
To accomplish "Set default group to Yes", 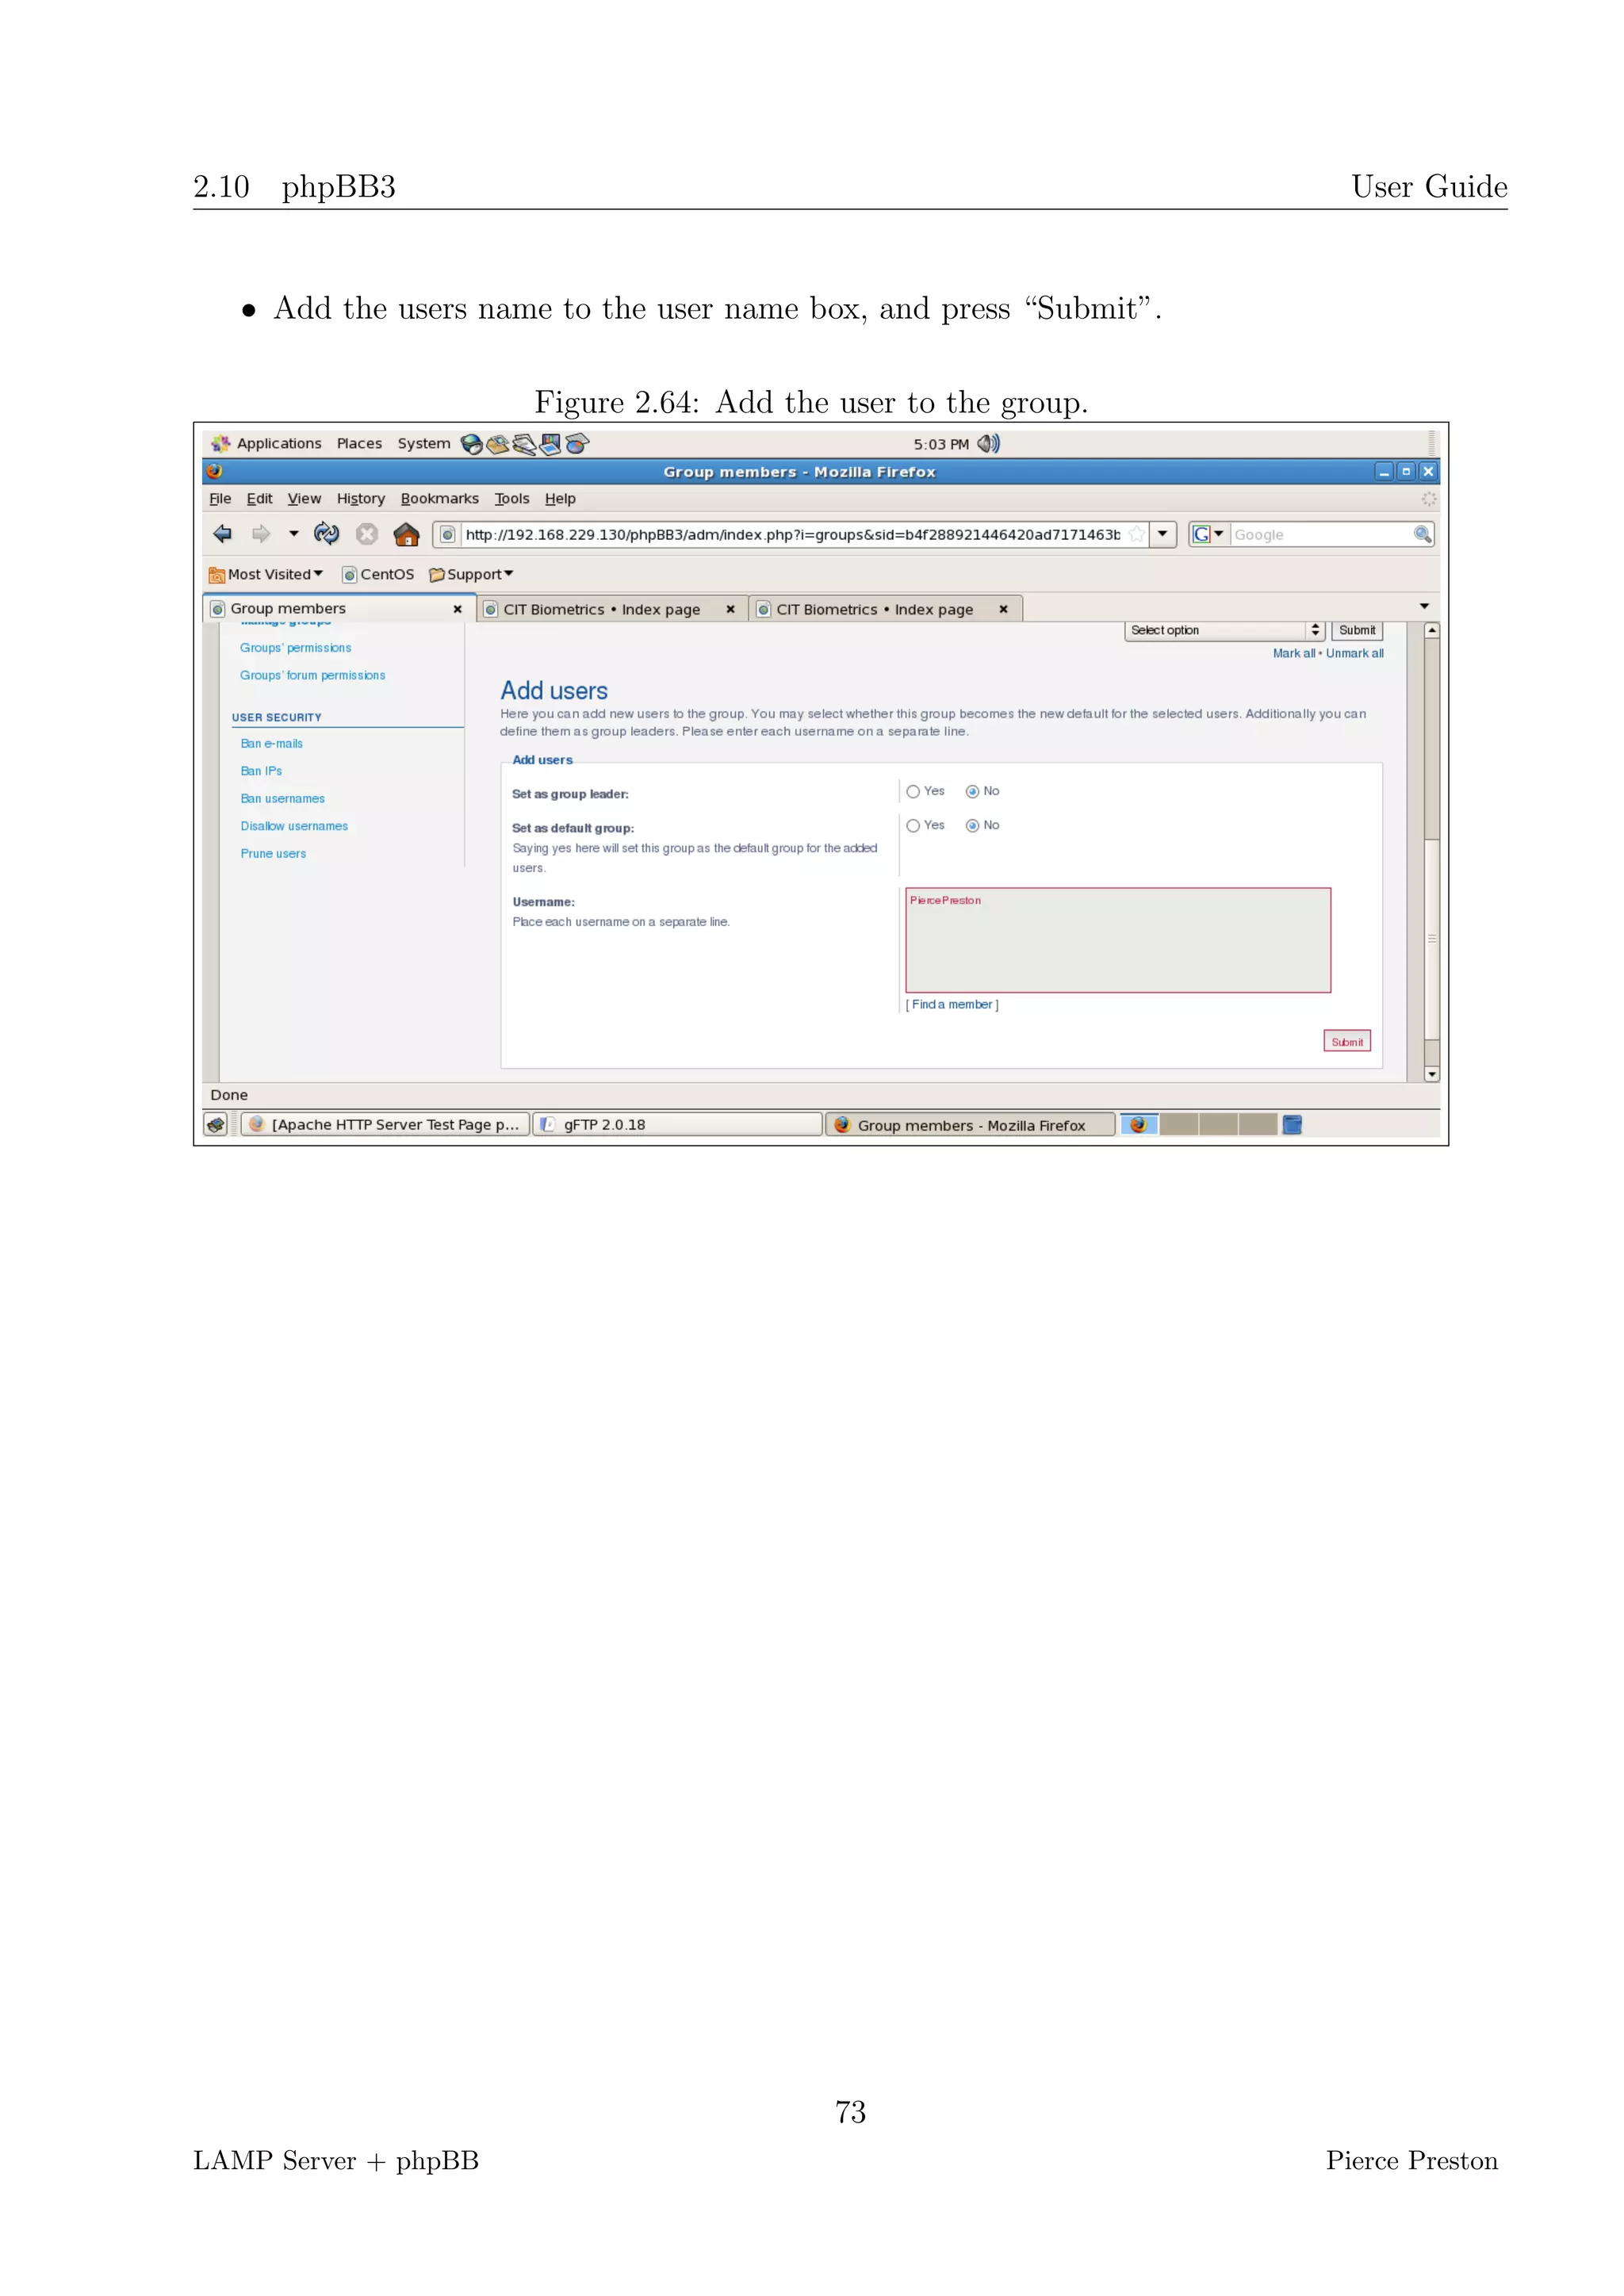I will pyautogui.click(x=913, y=826).
